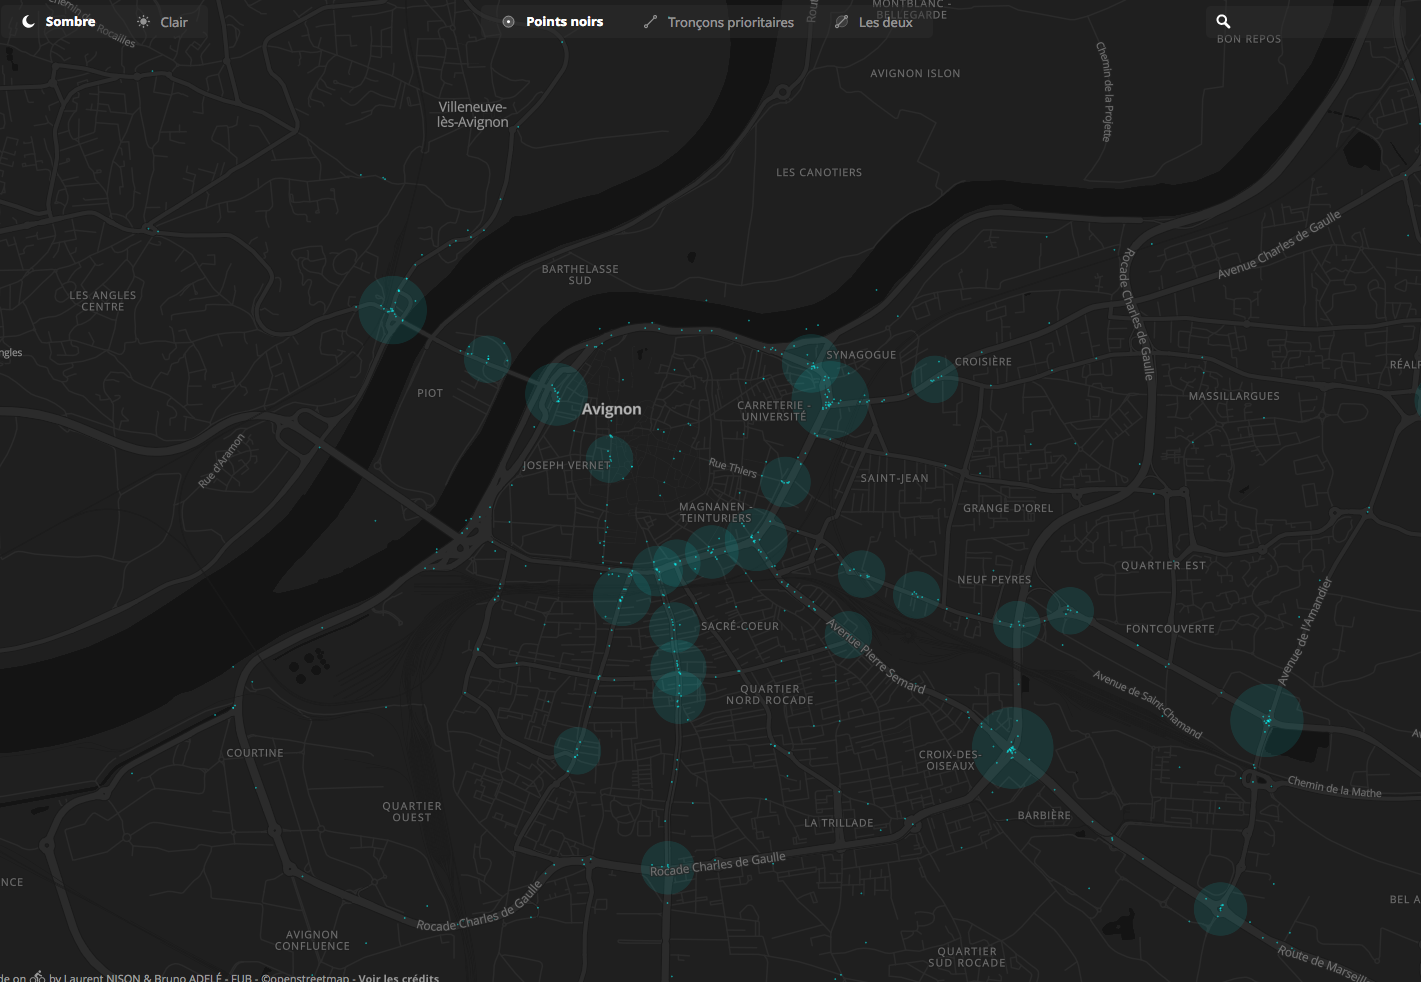Click the BARBIÈRE label
The image size is (1421, 982).
(x=1044, y=815)
